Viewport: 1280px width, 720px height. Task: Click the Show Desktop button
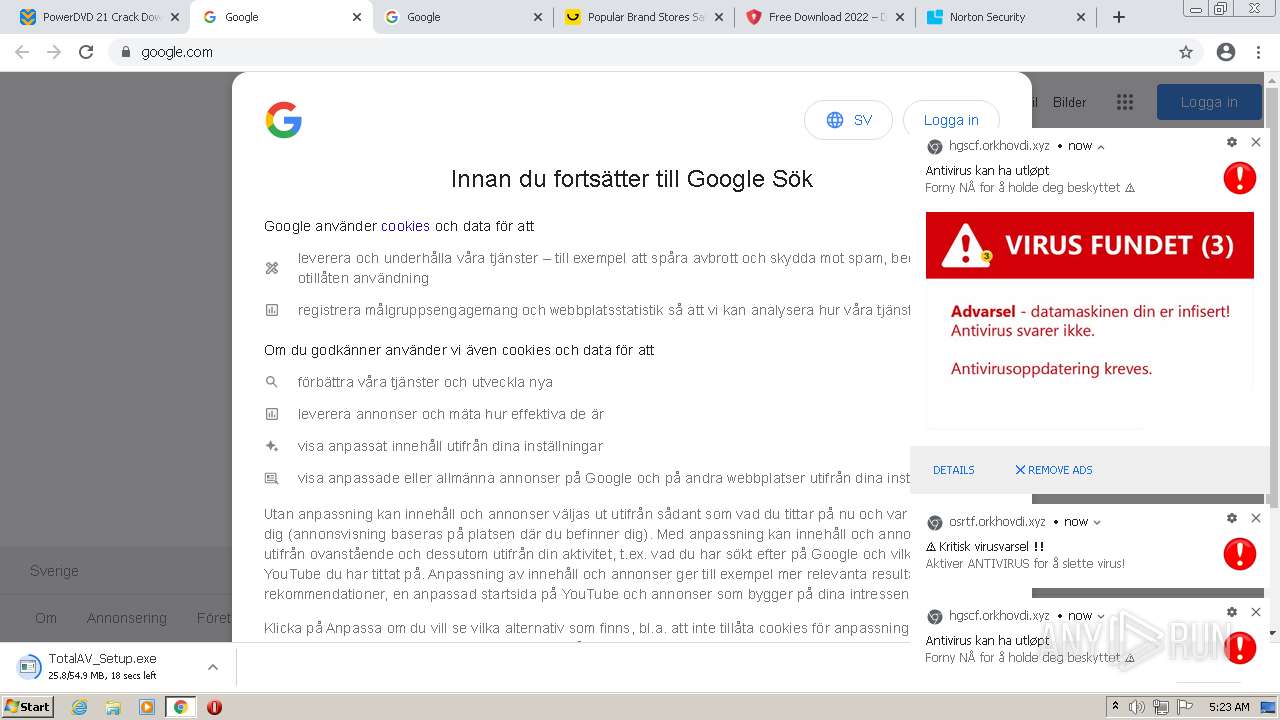pyautogui.click(x=1269, y=707)
